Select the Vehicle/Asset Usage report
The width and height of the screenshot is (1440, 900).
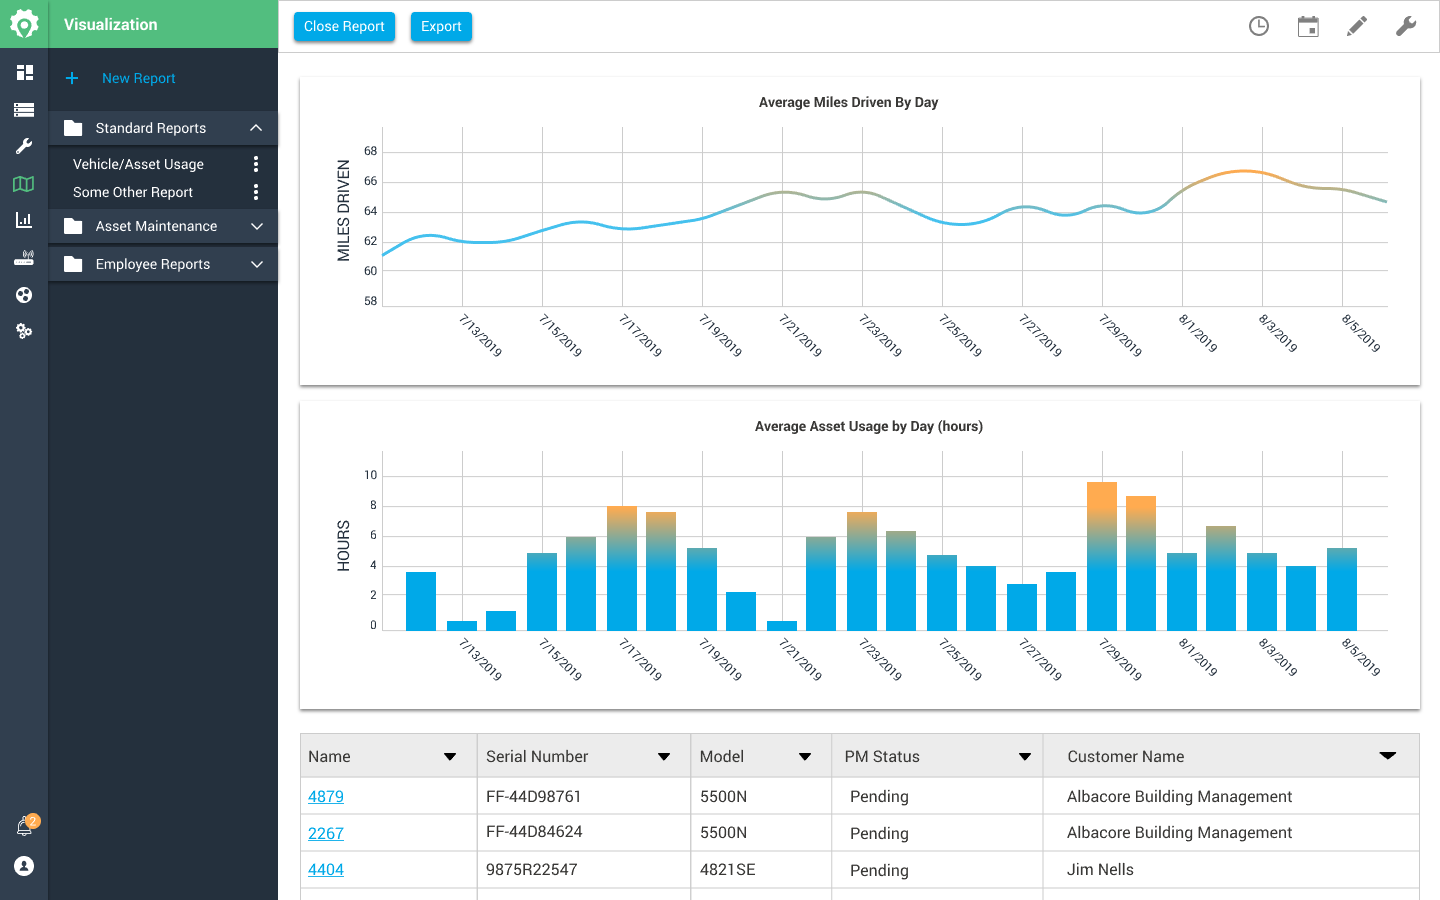pos(138,164)
